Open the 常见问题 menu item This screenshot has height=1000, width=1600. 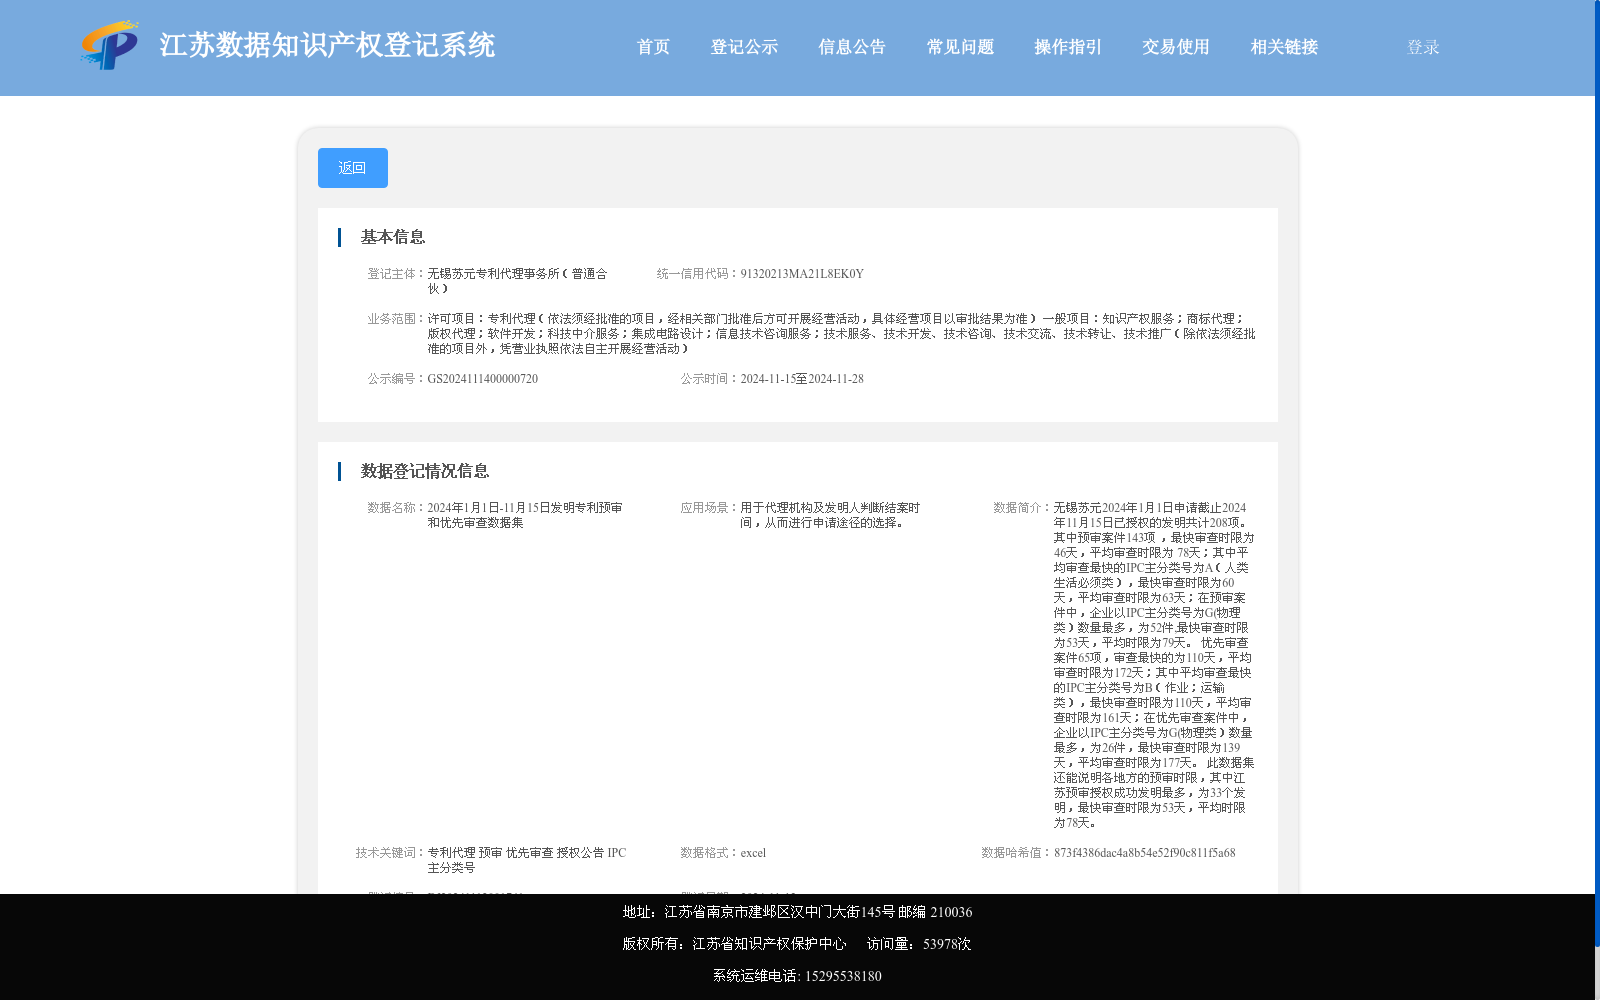(x=960, y=47)
